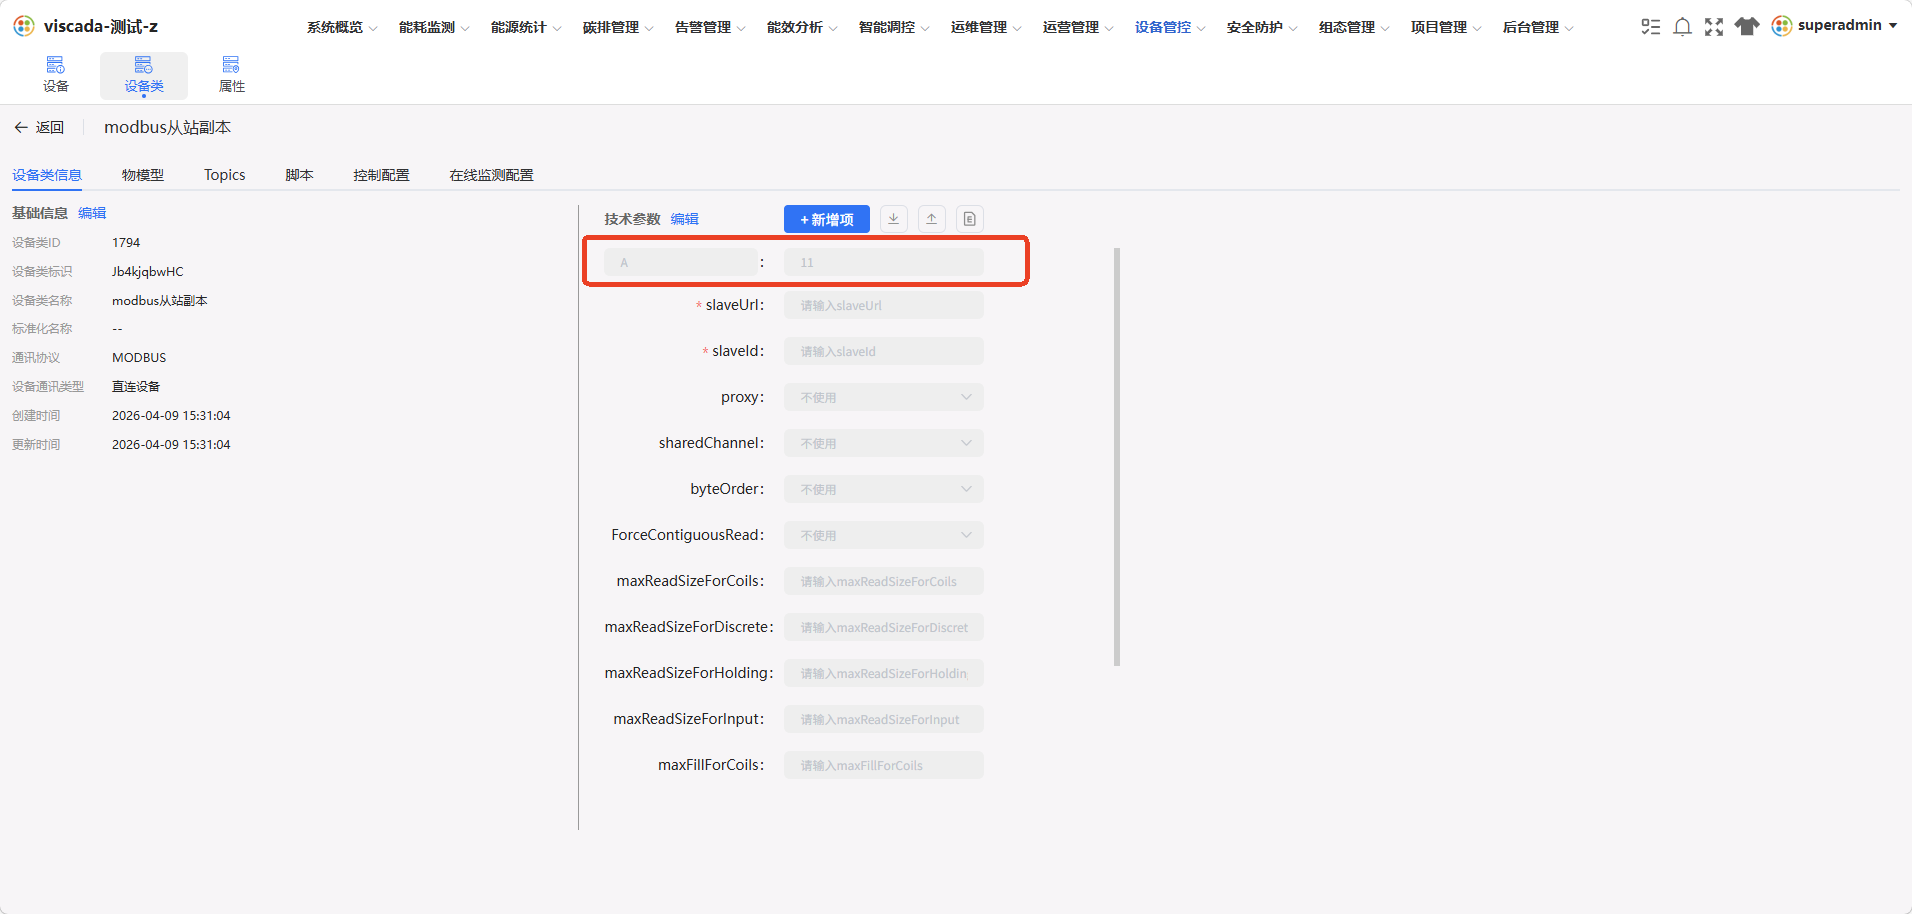Image resolution: width=1912 pixels, height=914 pixels.
Task: Click the viscada logo icon
Action: 24,26
